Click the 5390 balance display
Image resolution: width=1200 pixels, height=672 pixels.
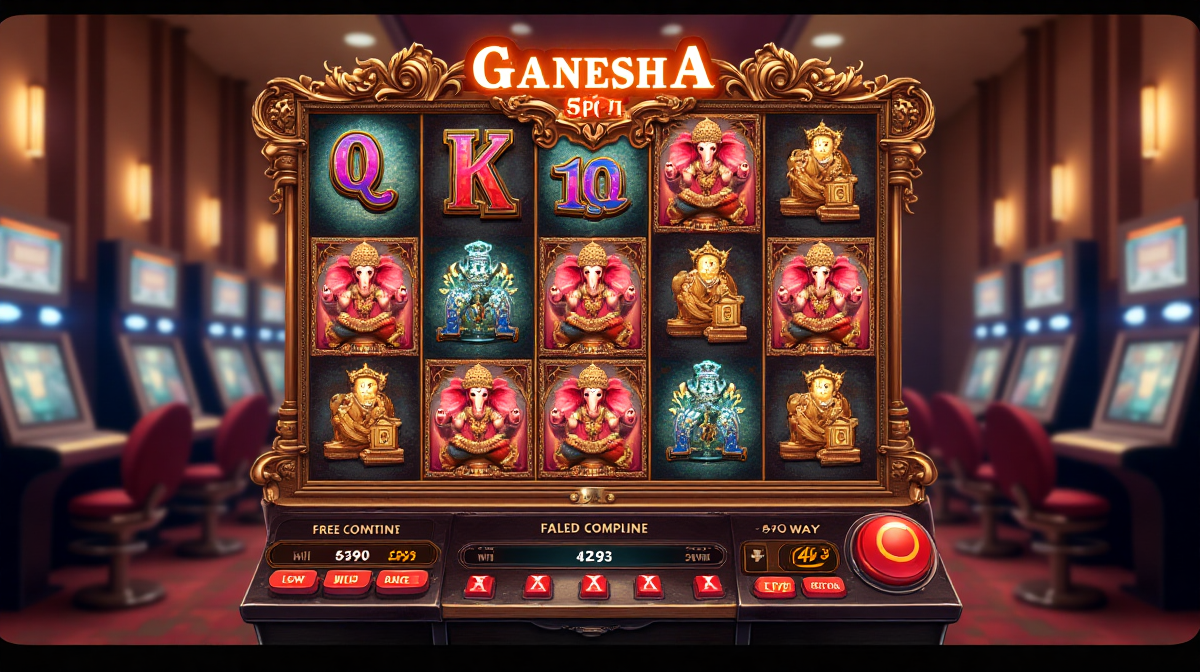click(x=354, y=554)
